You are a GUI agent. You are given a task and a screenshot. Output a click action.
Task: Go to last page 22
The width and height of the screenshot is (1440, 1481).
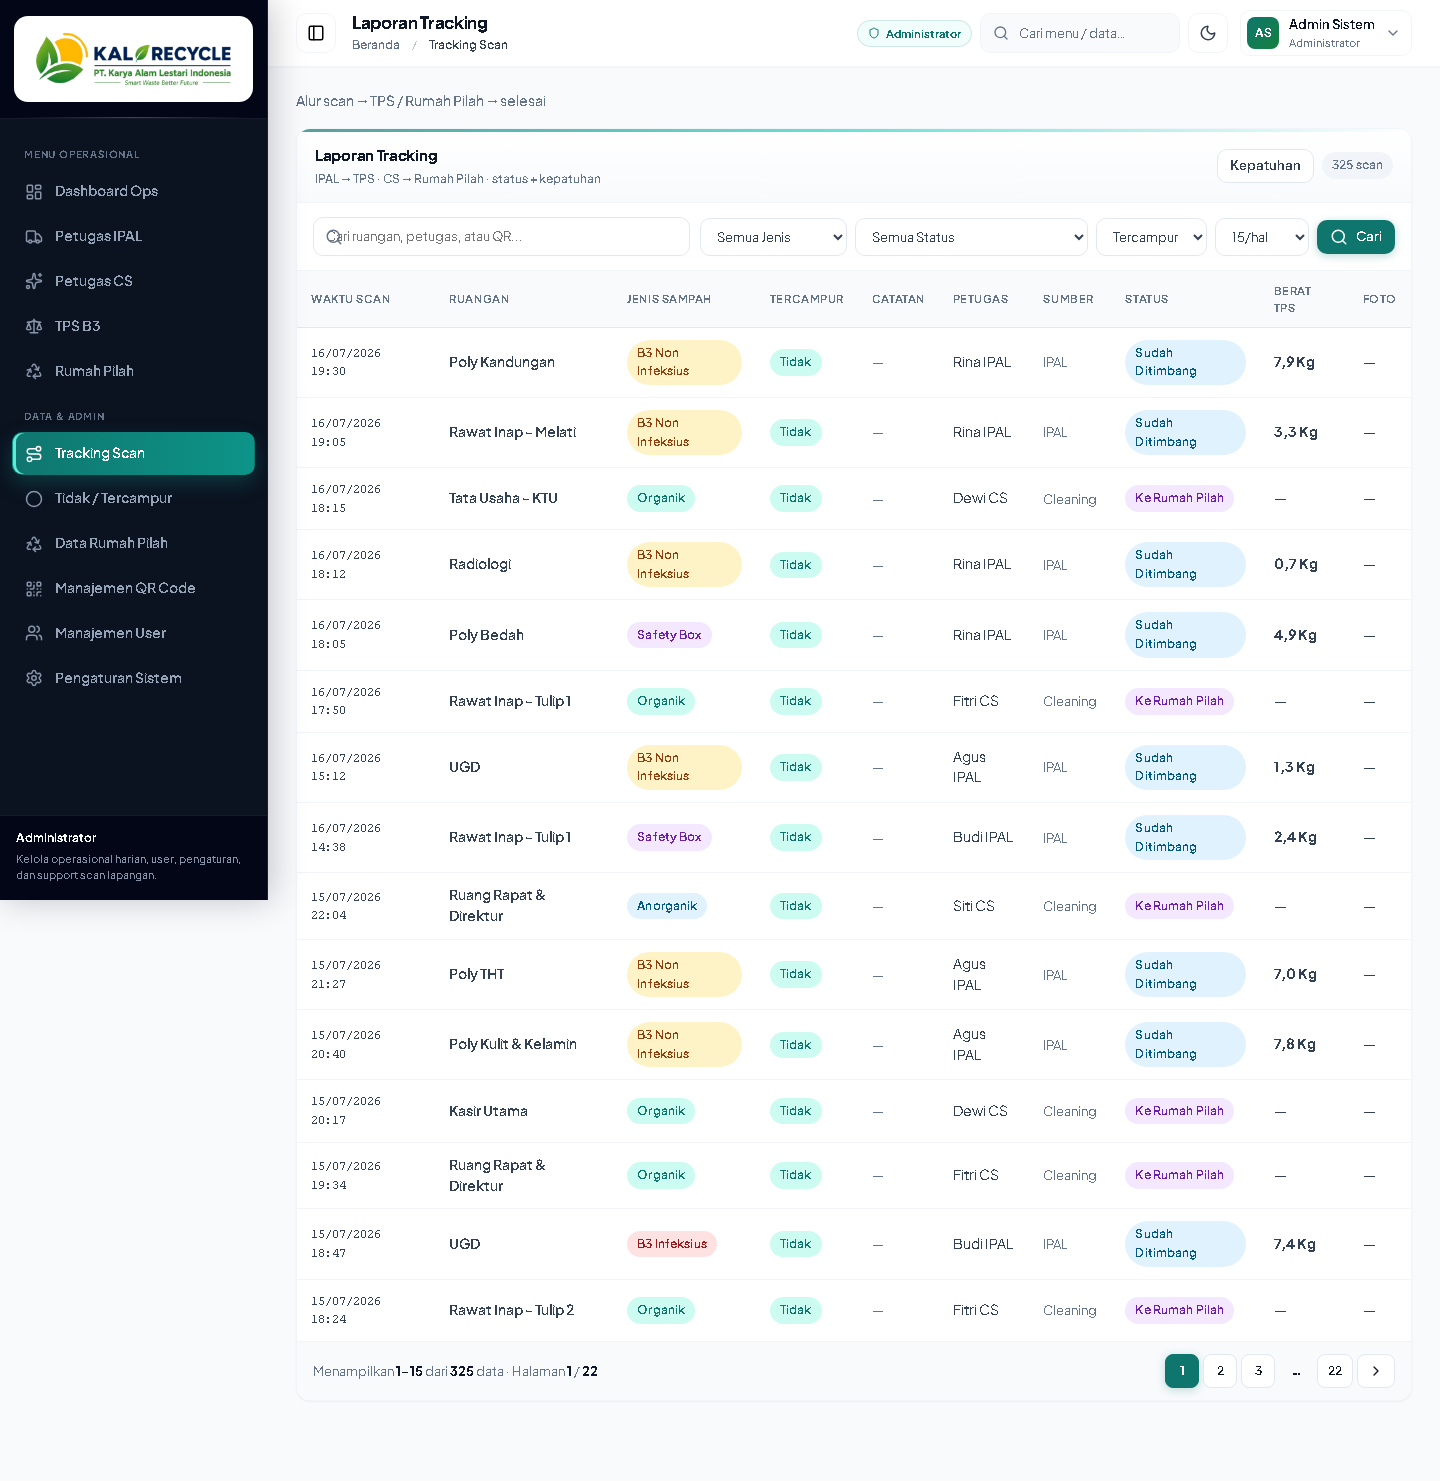click(1335, 1371)
